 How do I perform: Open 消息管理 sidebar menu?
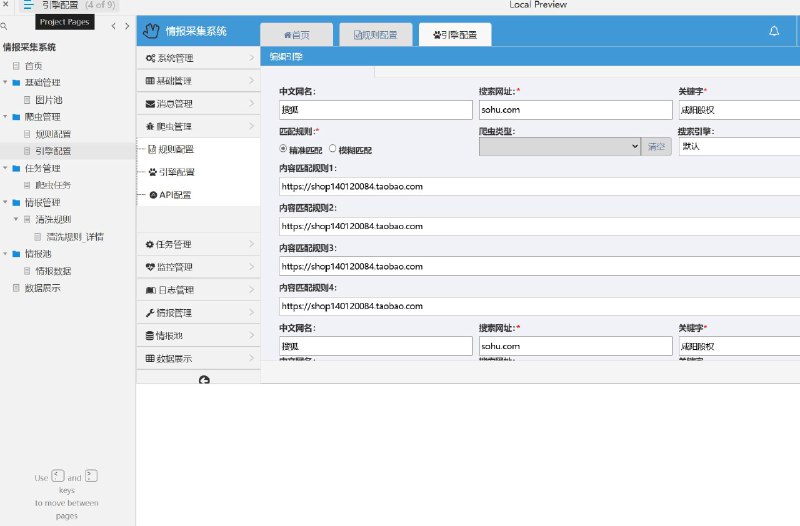(198, 104)
